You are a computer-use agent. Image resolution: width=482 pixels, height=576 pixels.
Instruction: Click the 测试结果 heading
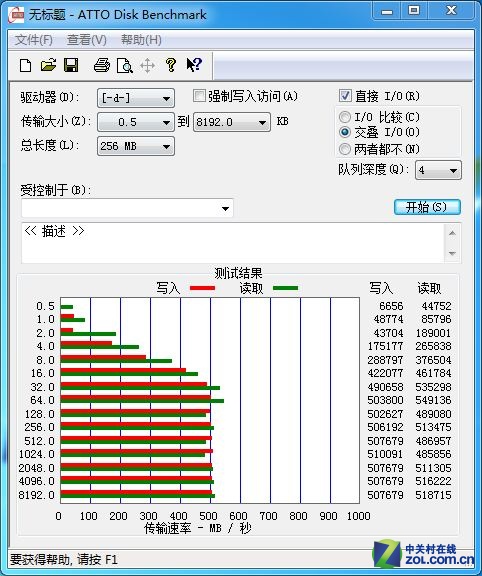238,273
